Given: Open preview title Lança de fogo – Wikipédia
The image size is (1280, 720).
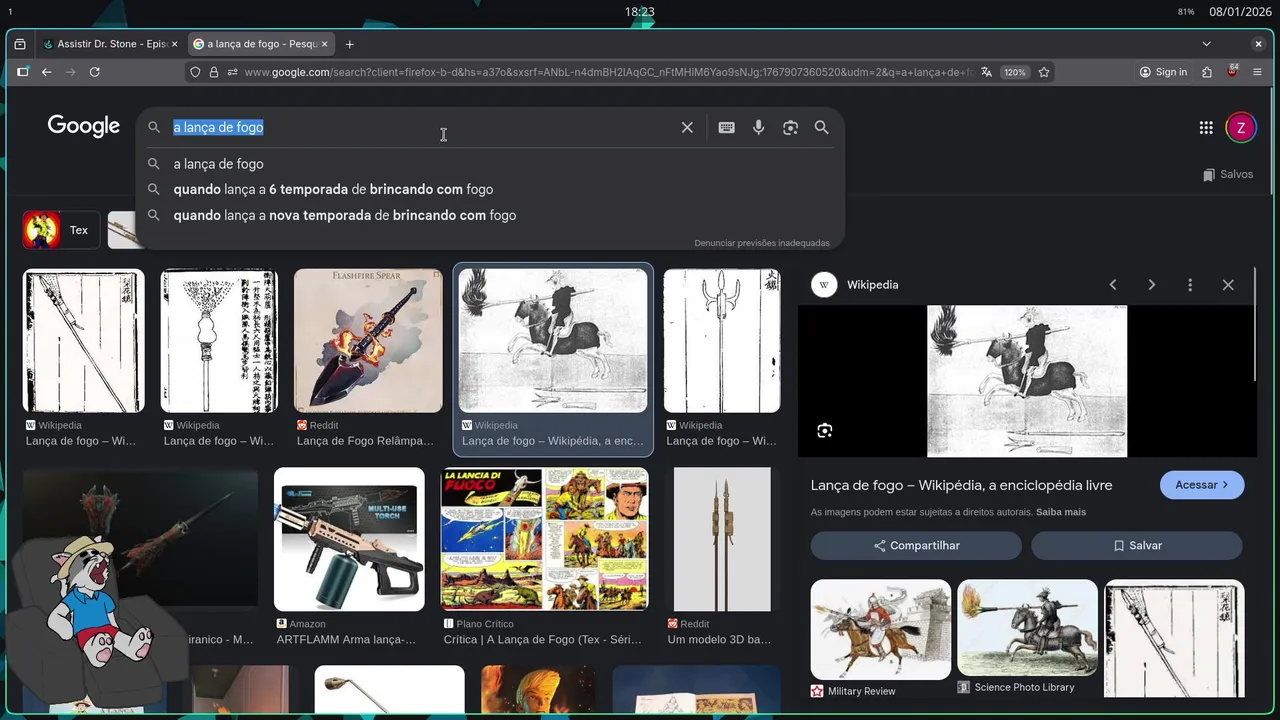Looking at the screenshot, I should tap(962, 485).
